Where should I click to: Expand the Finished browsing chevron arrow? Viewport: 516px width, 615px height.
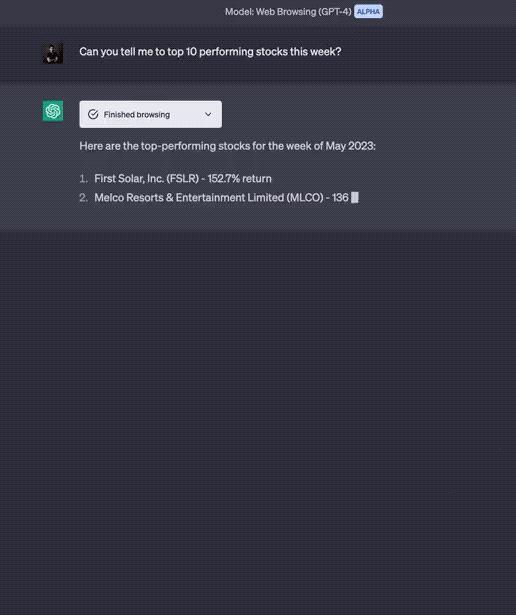208,114
